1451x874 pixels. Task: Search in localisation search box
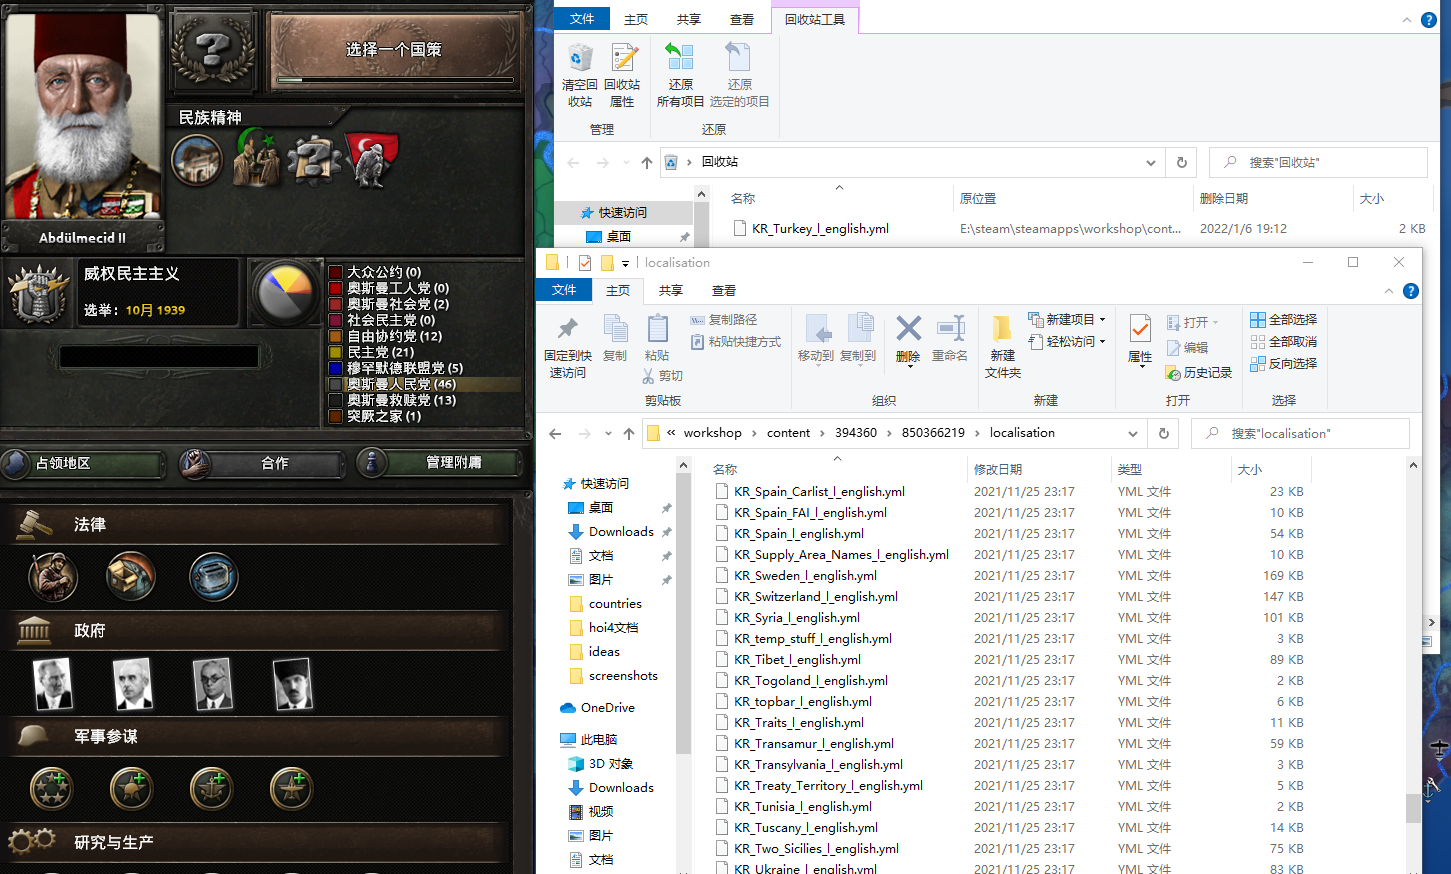[x=1300, y=433]
